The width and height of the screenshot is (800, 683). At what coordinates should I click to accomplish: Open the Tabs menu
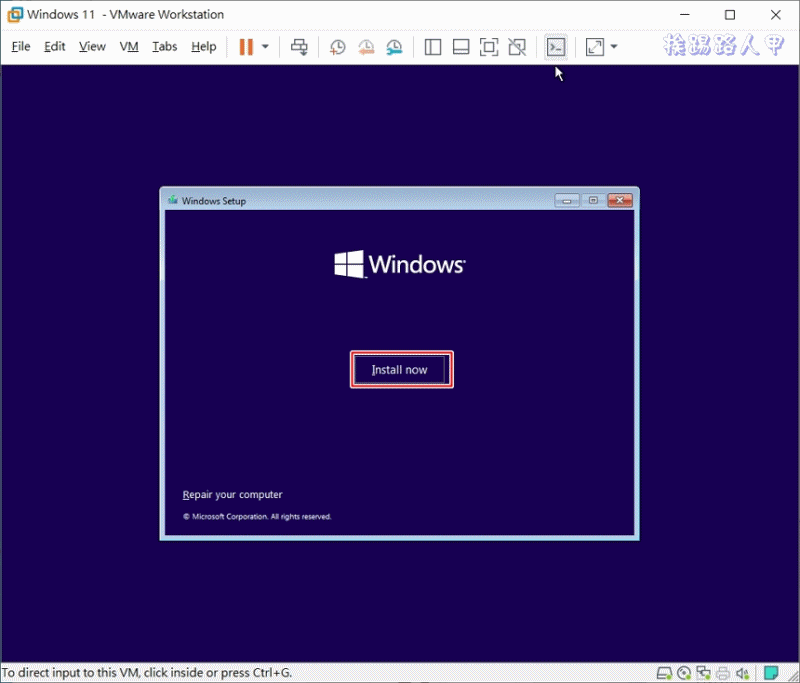164,46
